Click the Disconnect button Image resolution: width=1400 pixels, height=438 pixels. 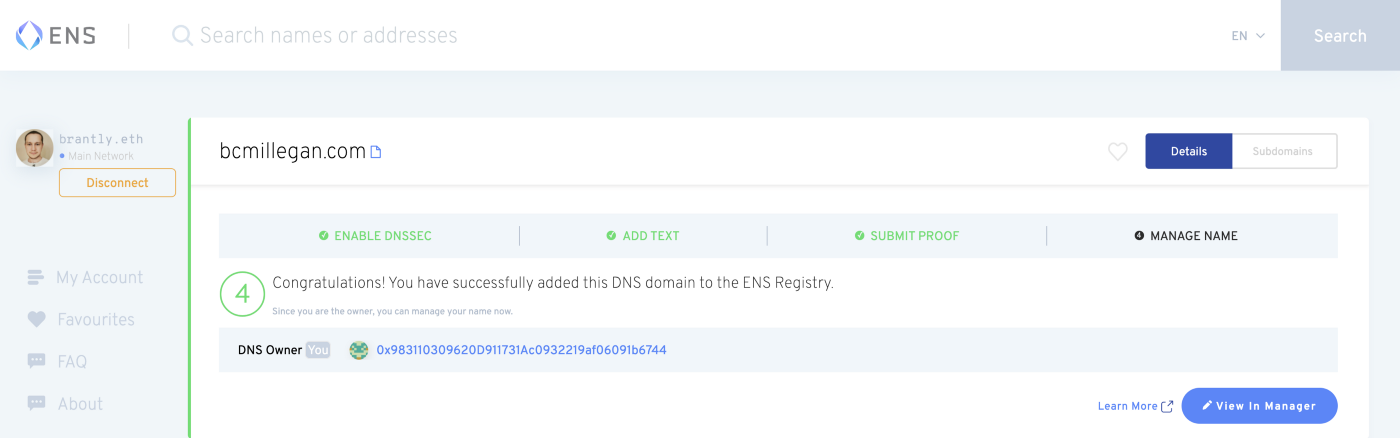coord(117,183)
